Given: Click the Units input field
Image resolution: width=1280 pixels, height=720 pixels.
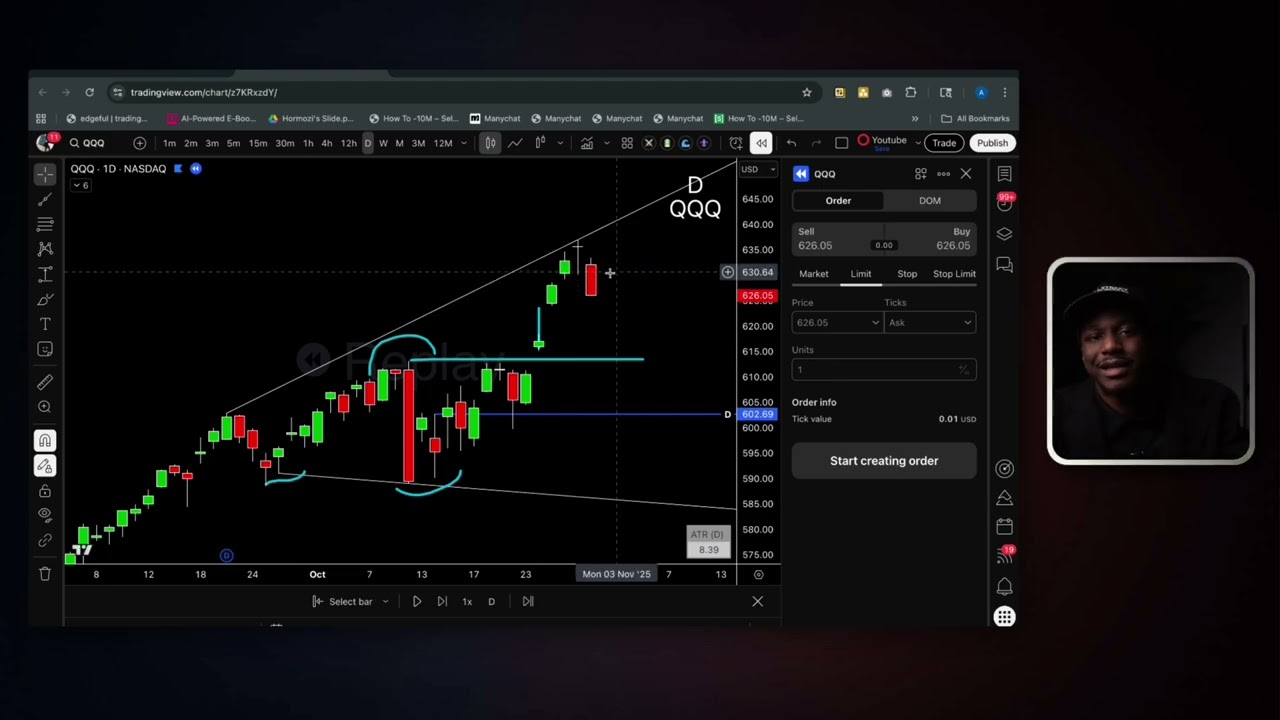Looking at the screenshot, I should (x=884, y=370).
